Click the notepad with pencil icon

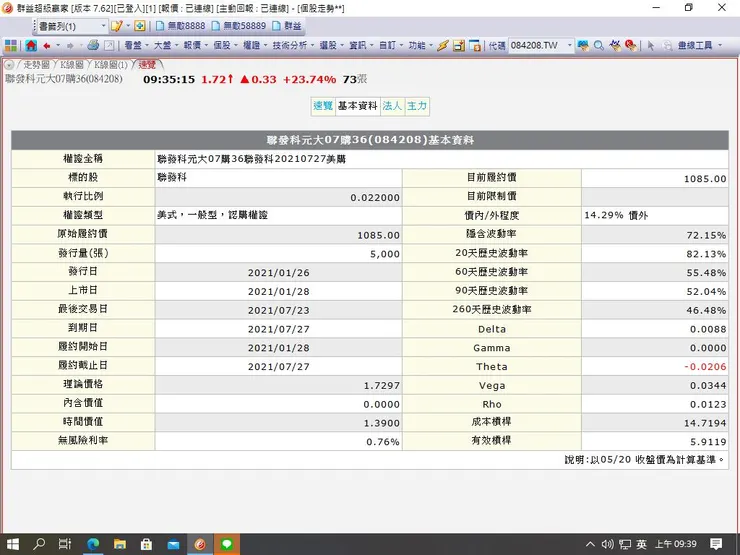pyautogui.click(x=116, y=25)
